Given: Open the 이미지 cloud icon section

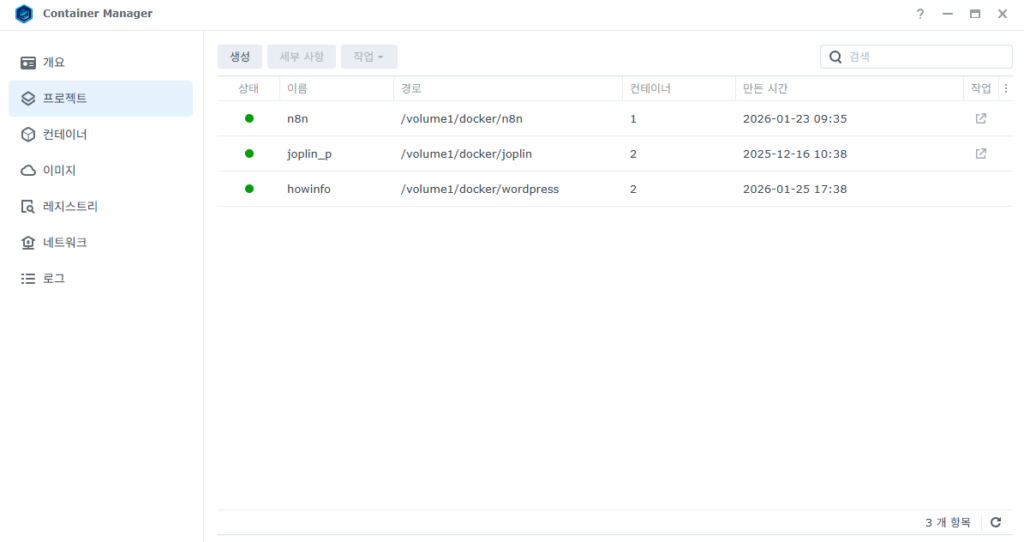Looking at the screenshot, I should pos(28,171).
